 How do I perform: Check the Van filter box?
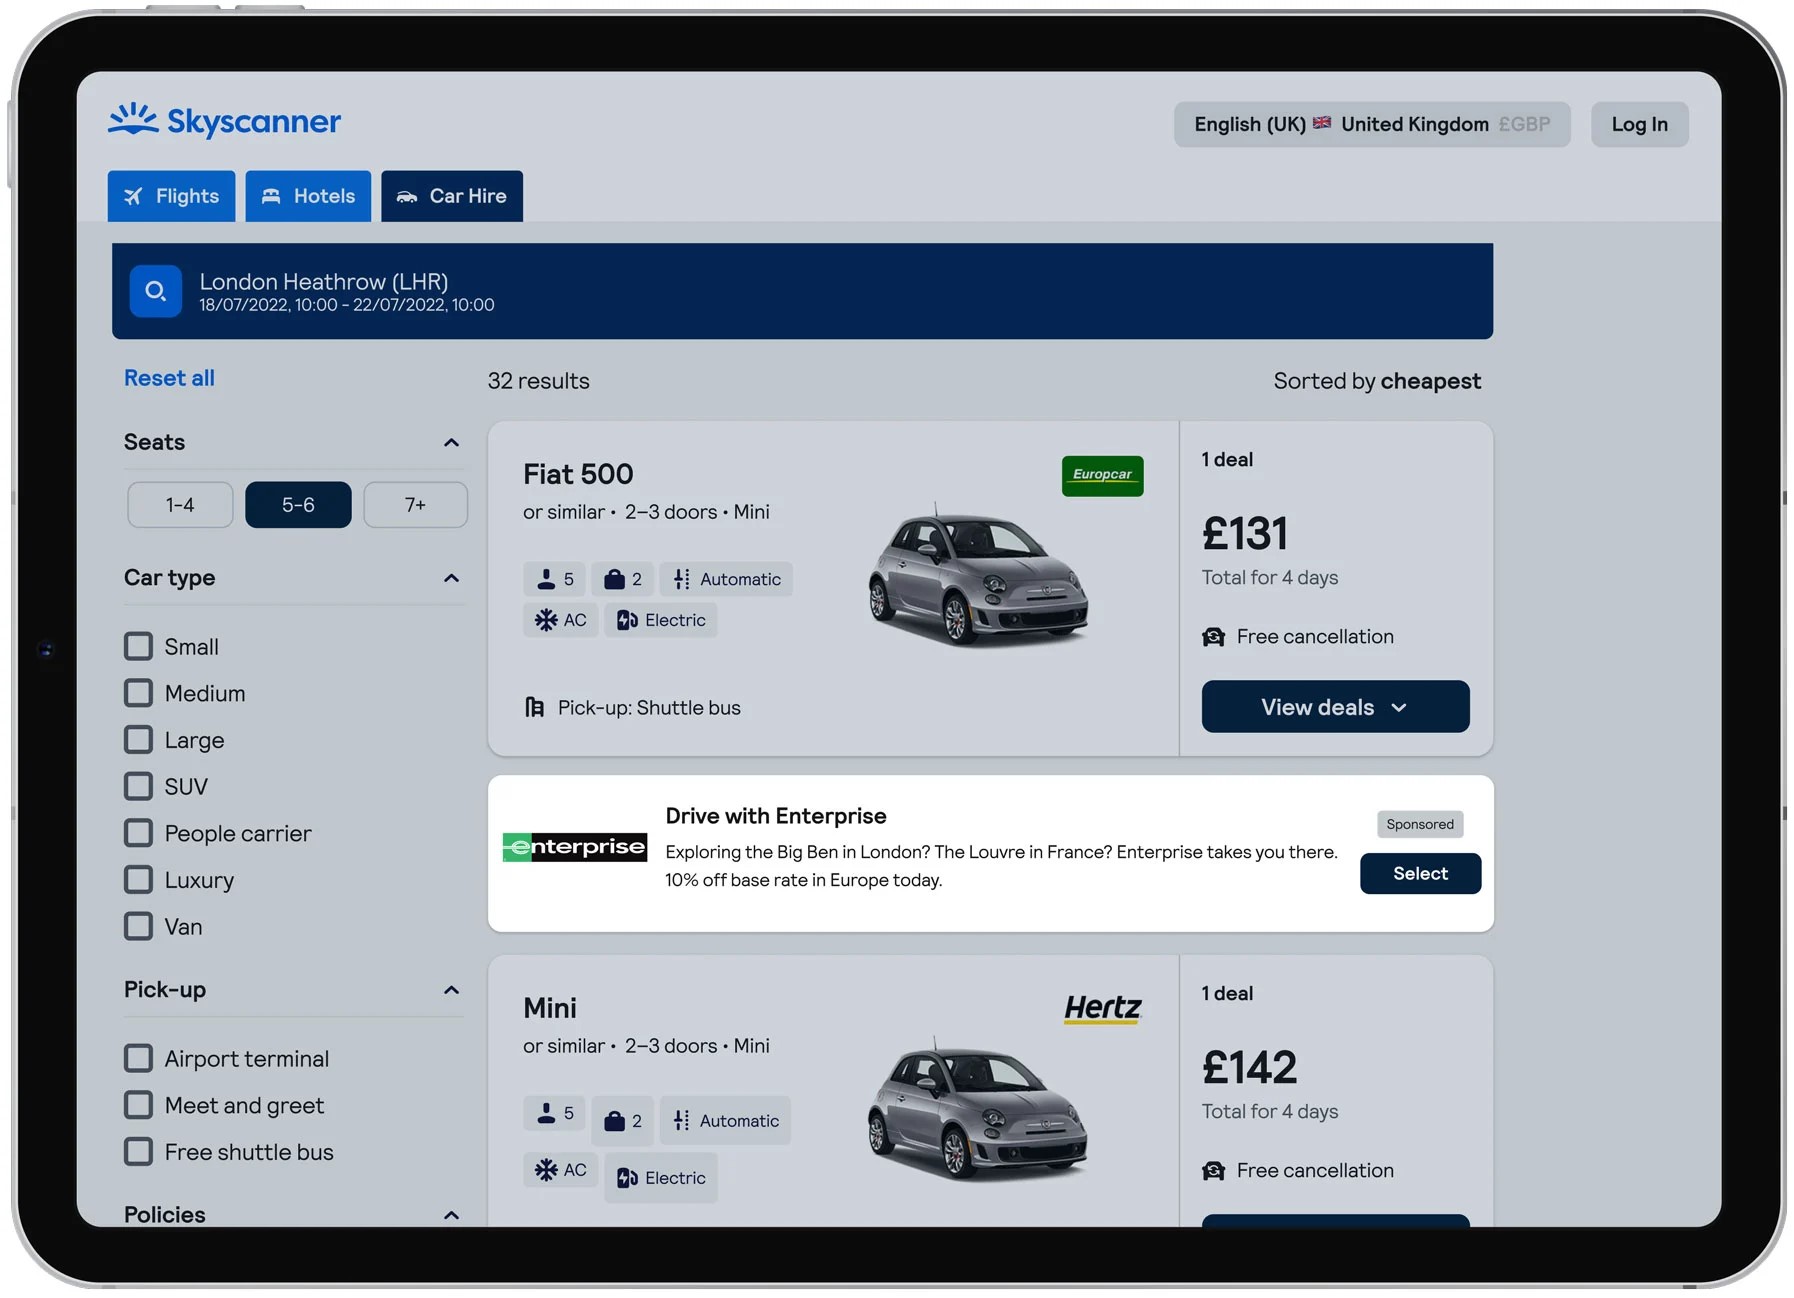point(138,927)
